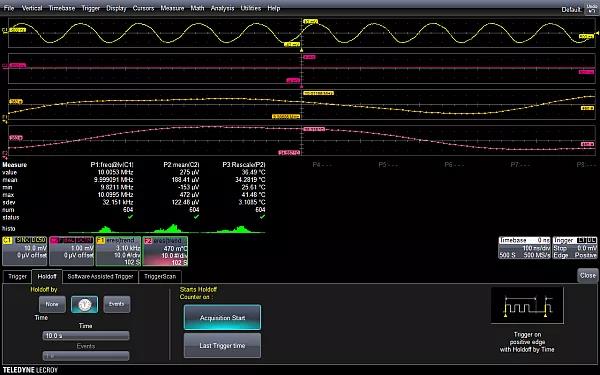Set Holdoff by None
Screen dimensions: 600x375
click(x=52, y=305)
